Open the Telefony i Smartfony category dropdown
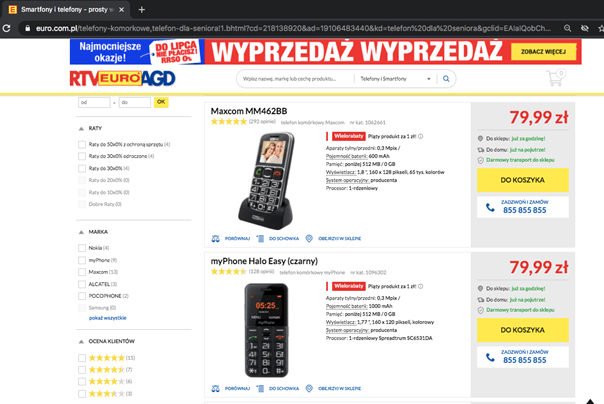 tap(395, 79)
